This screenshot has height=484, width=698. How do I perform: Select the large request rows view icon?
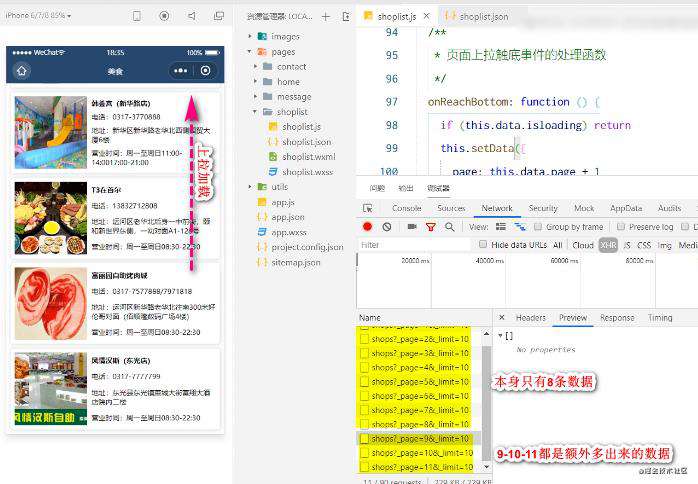click(x=501, y=227)
